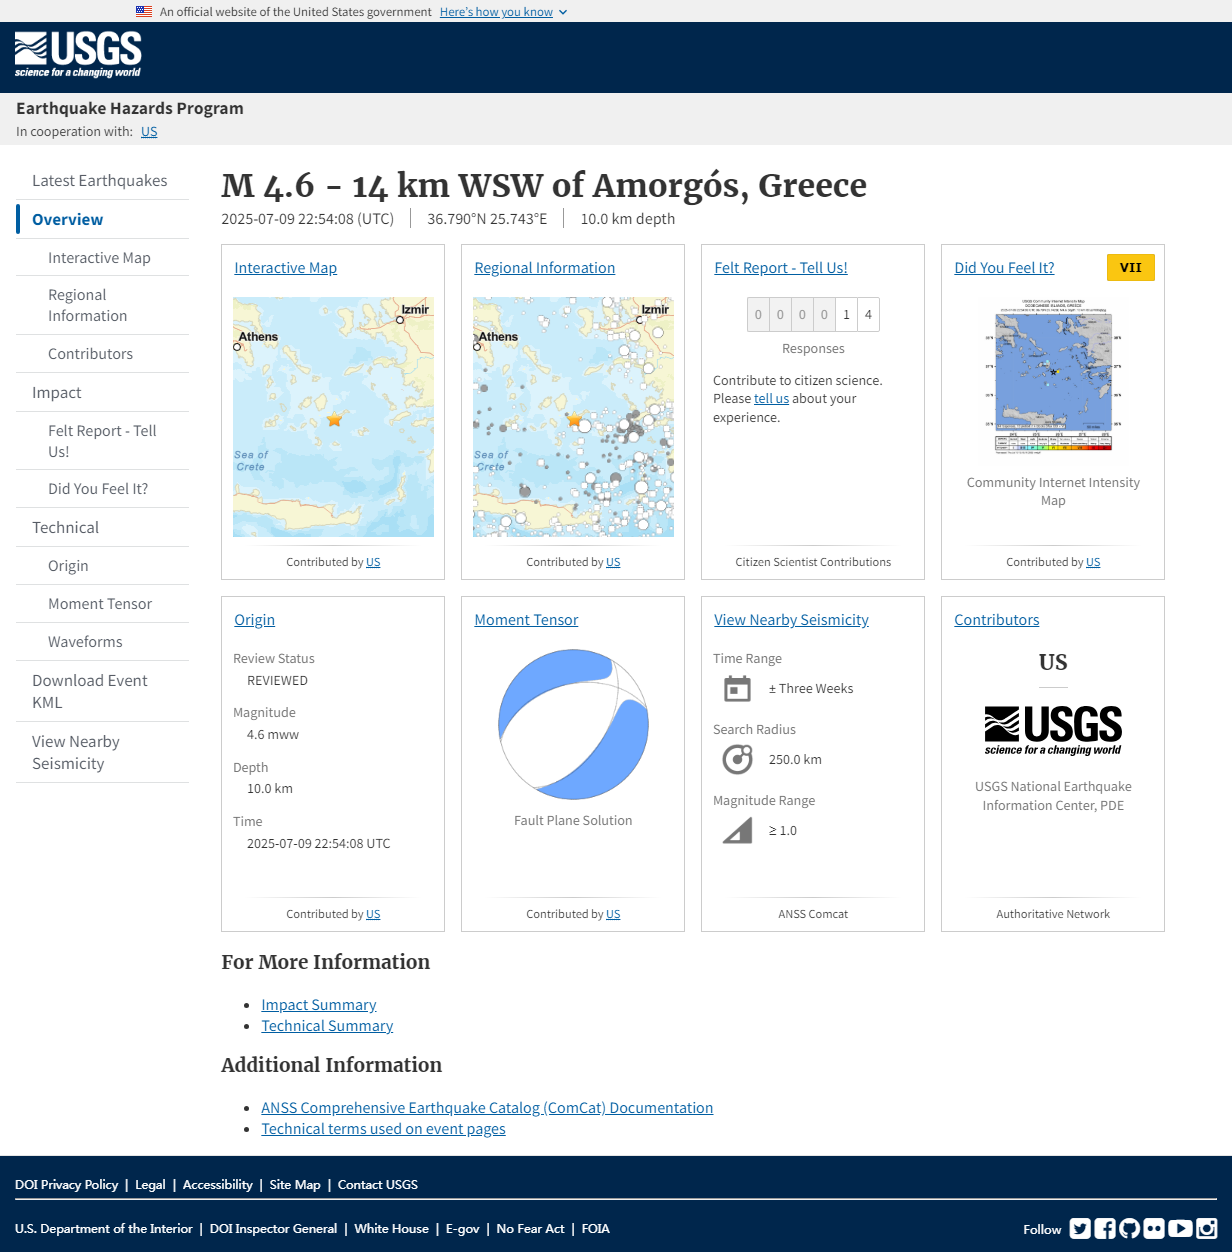Open Moment Tensor sidebar item

(100, 604)
